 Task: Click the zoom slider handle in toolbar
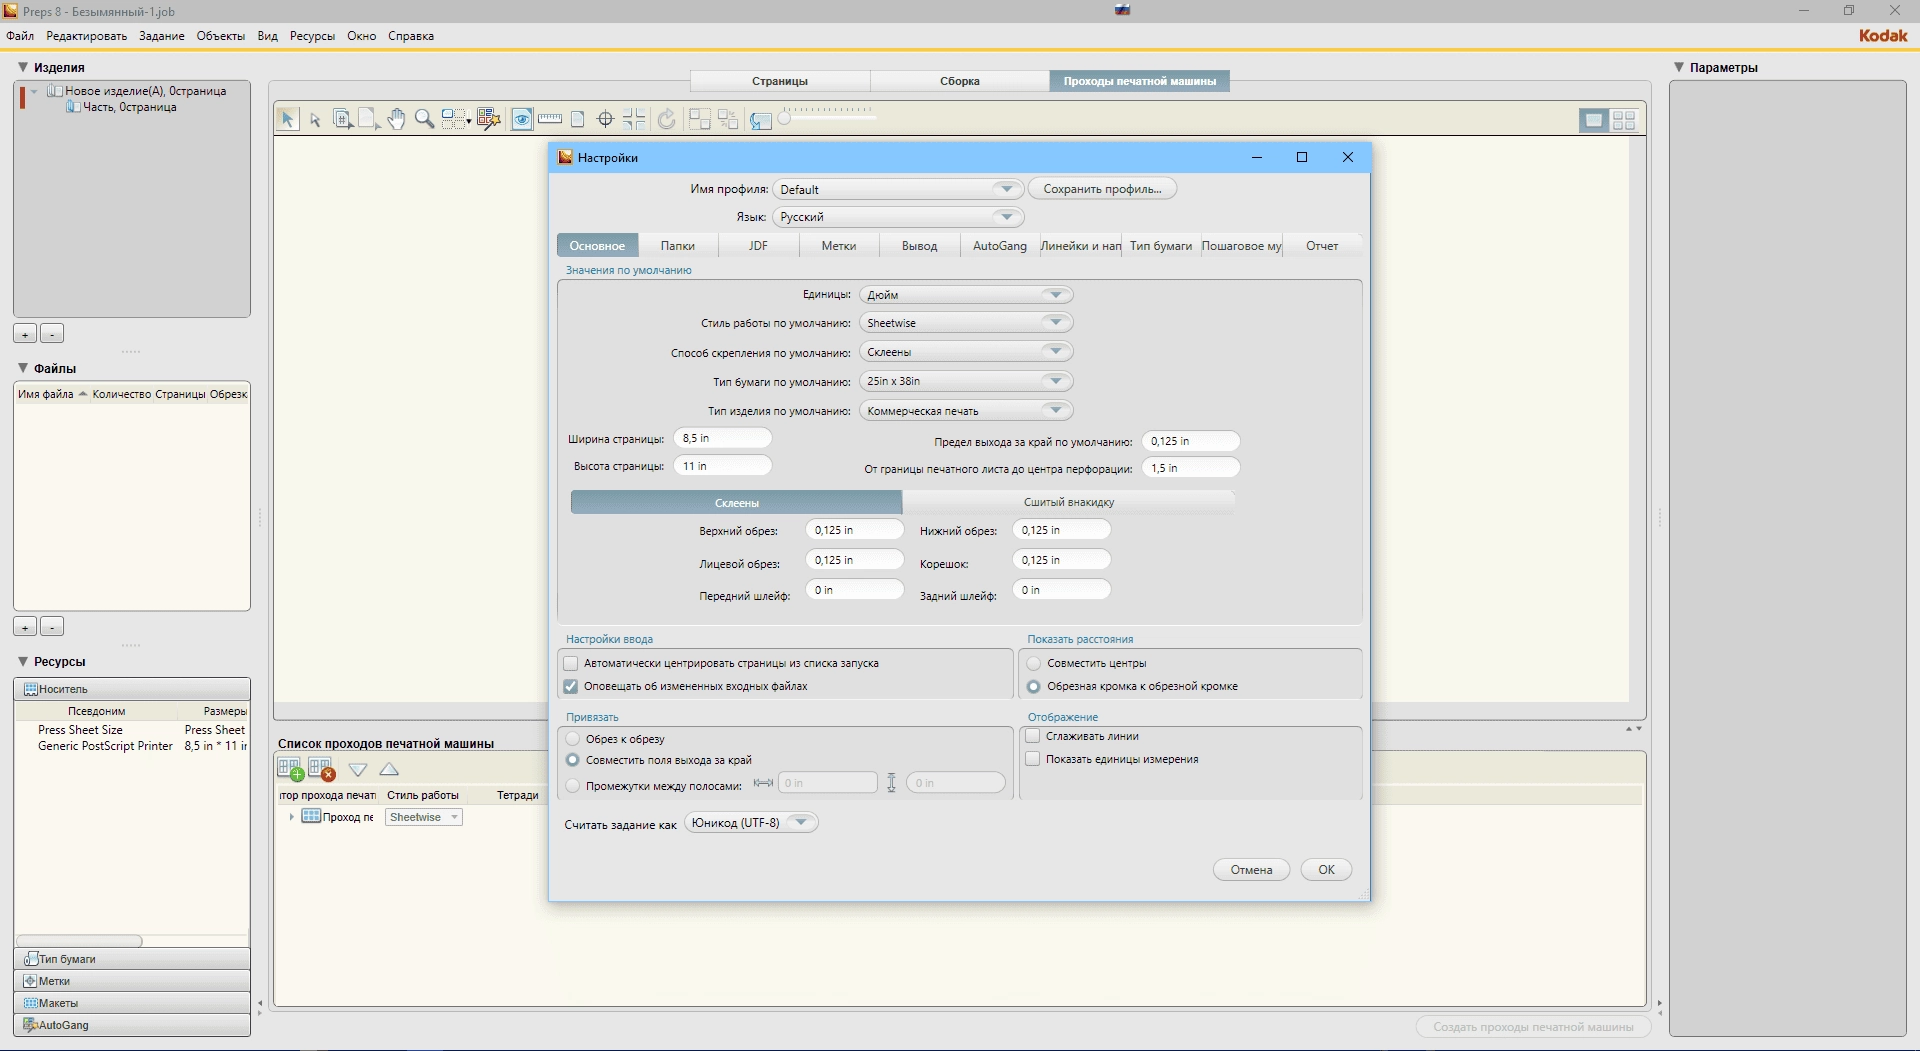[x=785, y=119]
